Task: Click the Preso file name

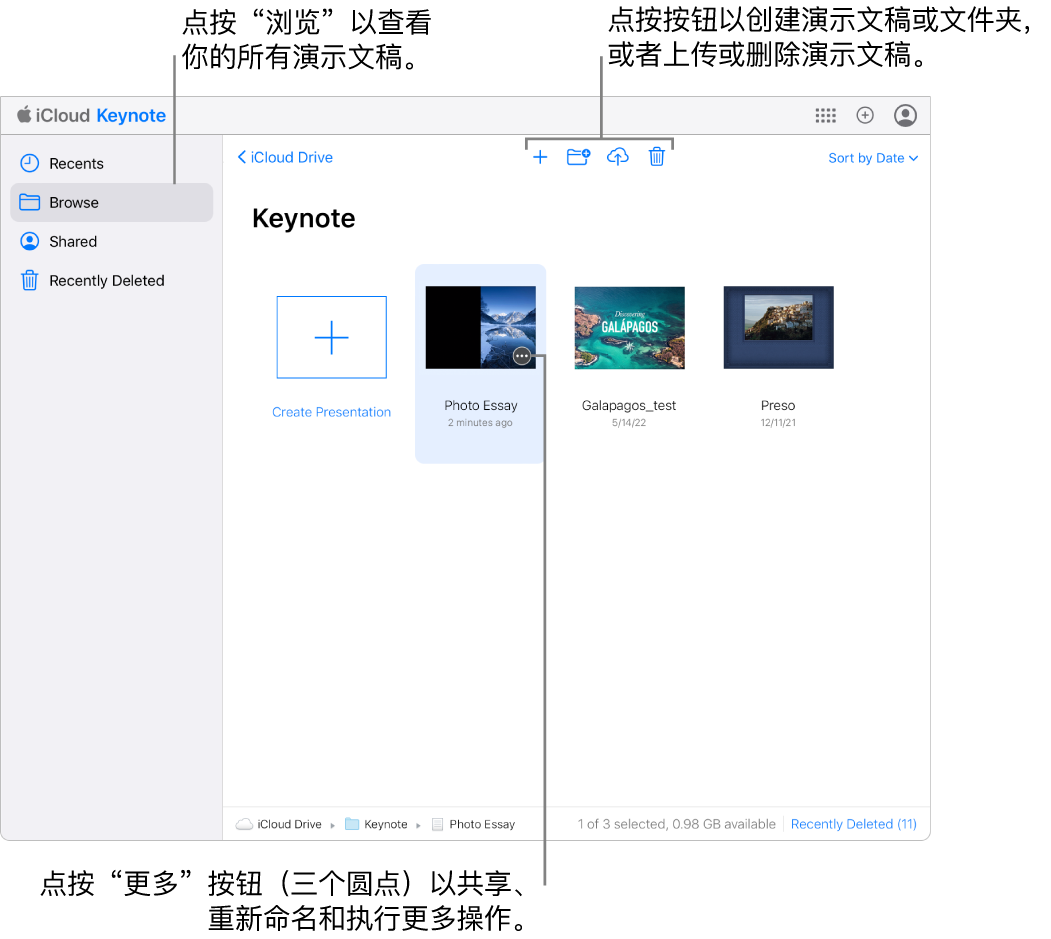Action: pyautogui.click(x=778, y=405)
